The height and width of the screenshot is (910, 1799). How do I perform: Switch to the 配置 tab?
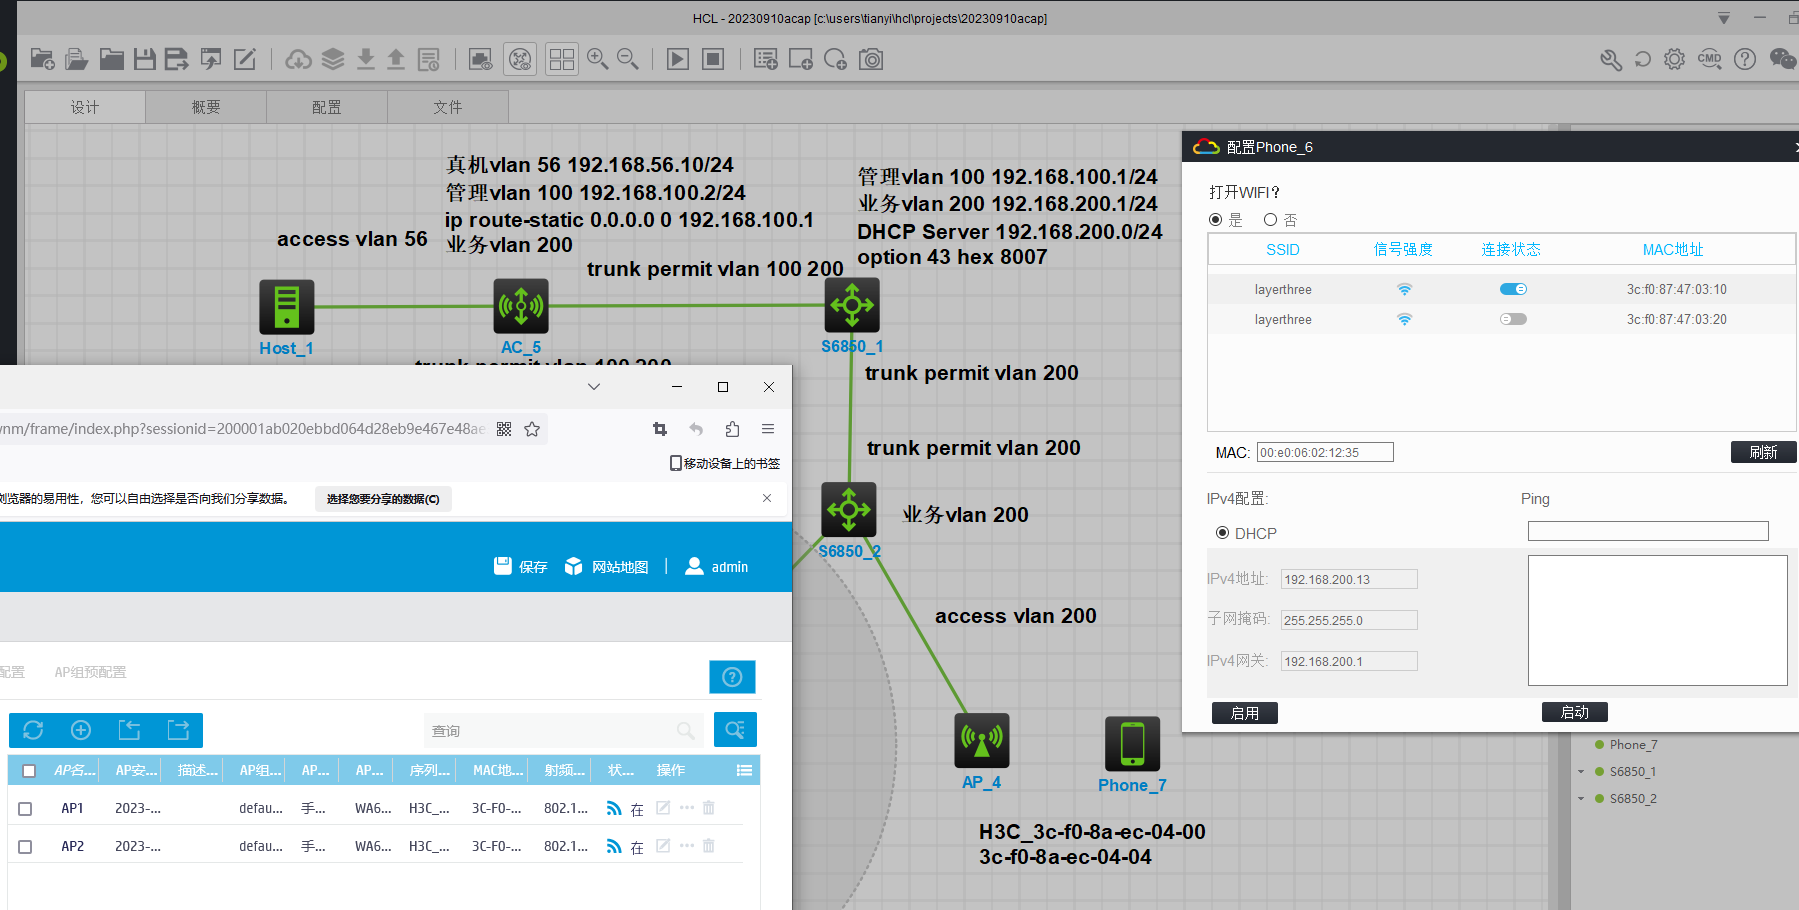coord(327,107)
